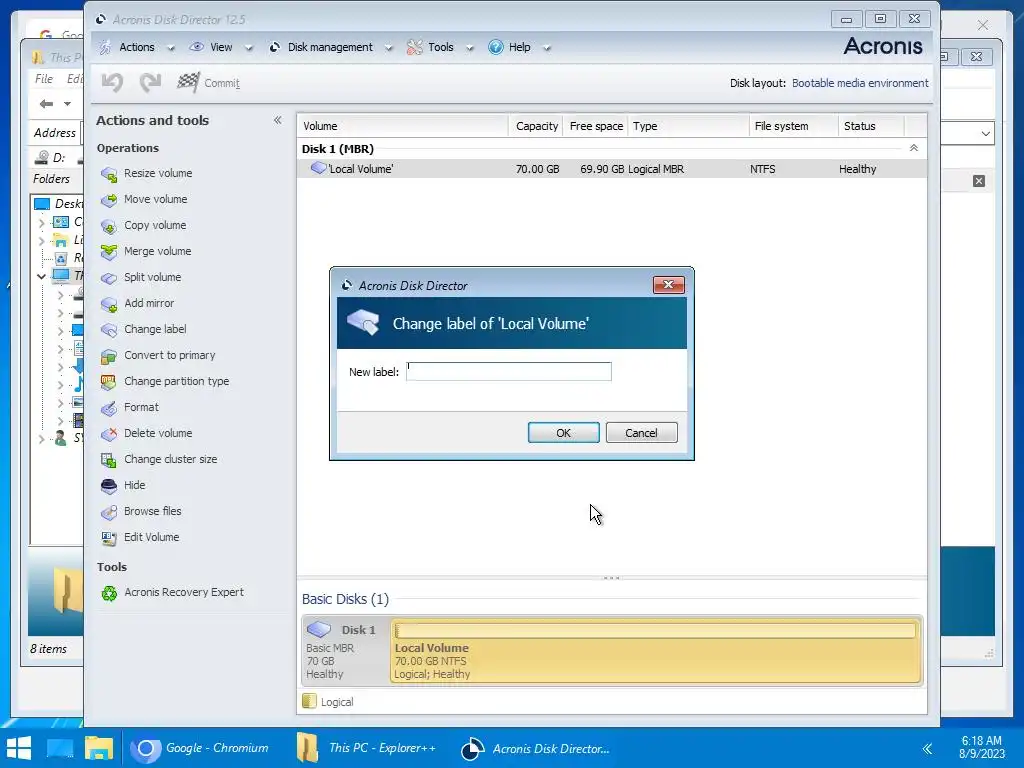Sort by the Capacity column header
The width and height of the screenshot is (1024, 768).
point(536,126)
